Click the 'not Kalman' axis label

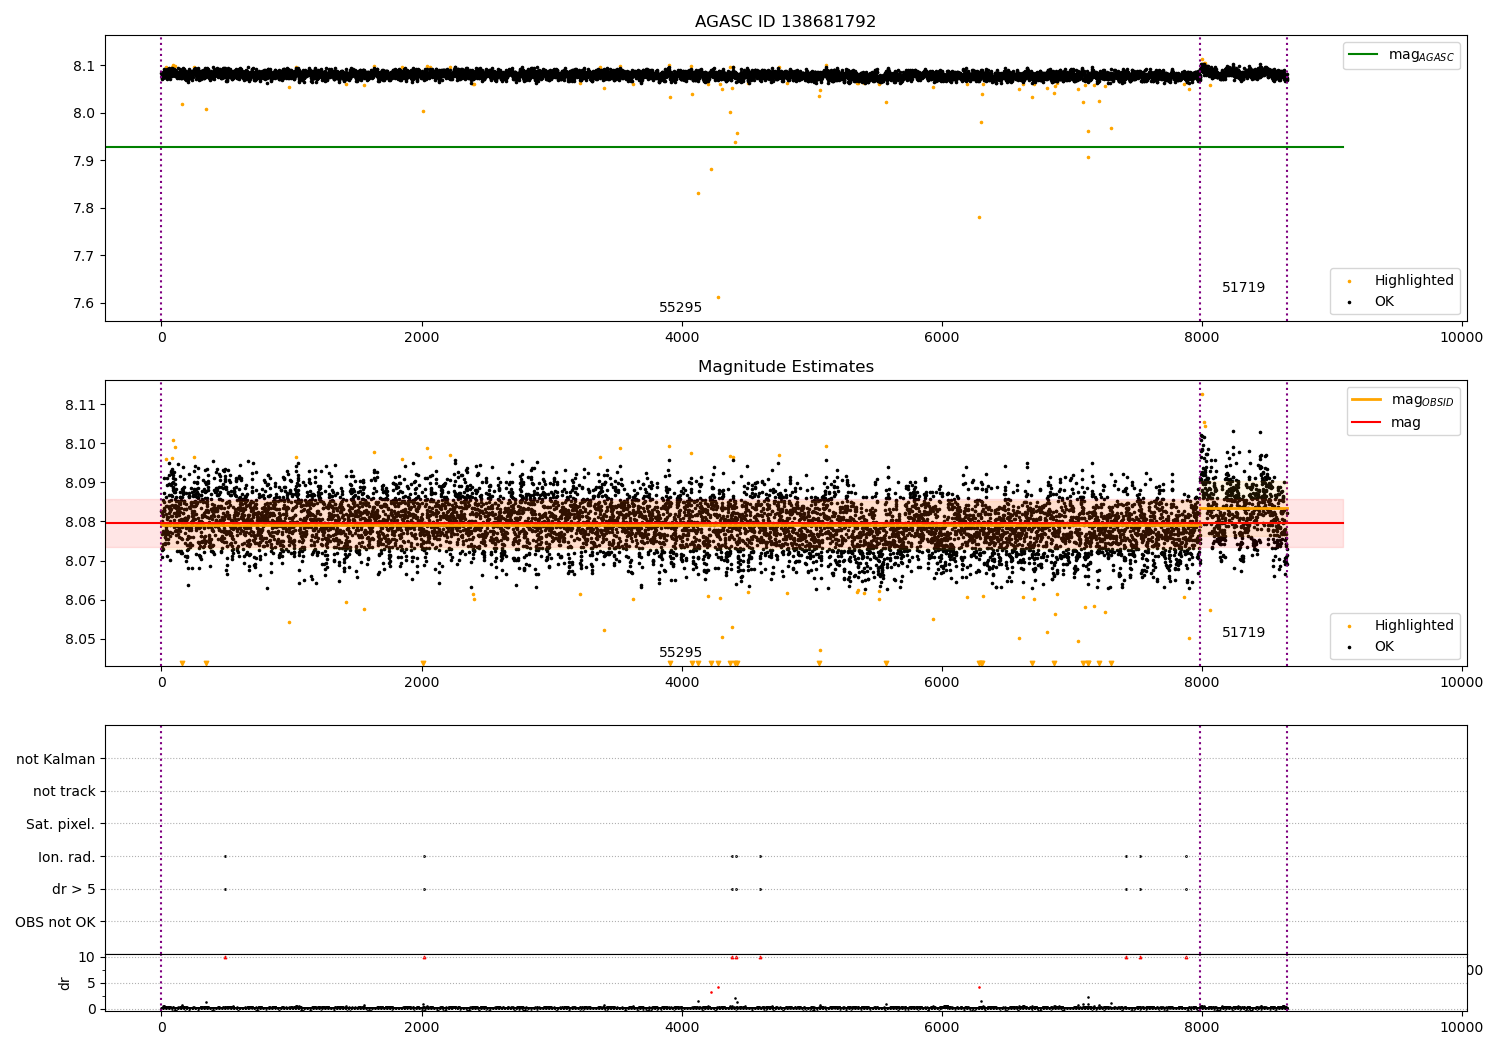click(56, 759)
